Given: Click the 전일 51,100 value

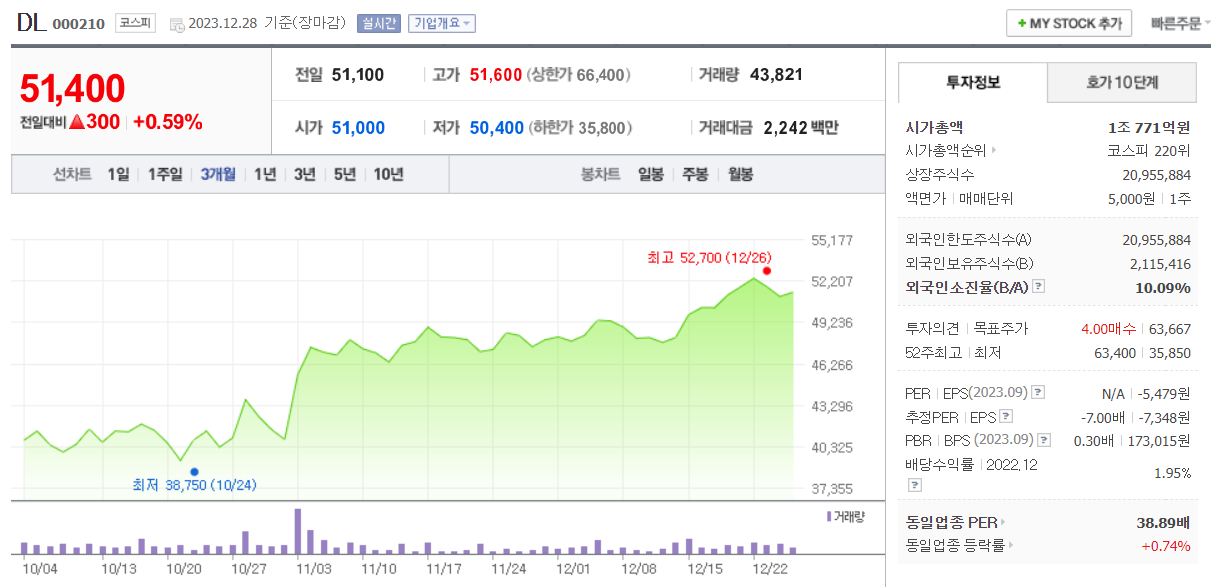Looking at the screenshot, I should tap(358, 74).
